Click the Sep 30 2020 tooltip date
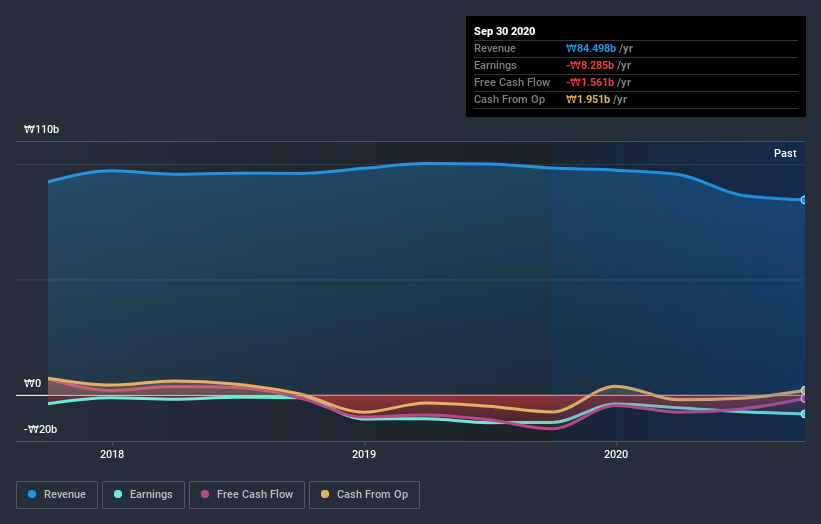The height and width of the screenshot is (524, 821). tap(504, 31)
